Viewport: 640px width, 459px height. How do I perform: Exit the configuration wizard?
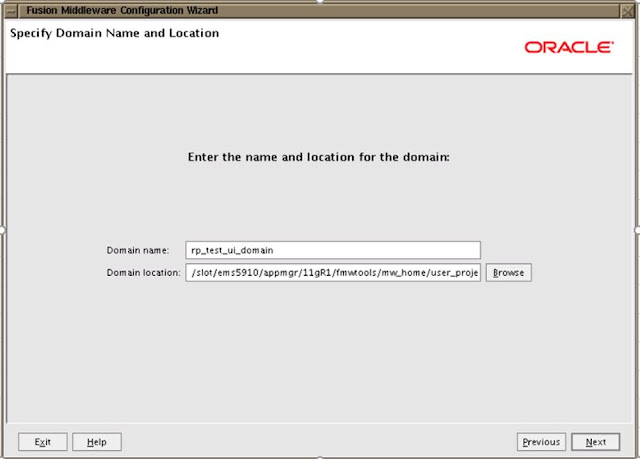coord(42,442)
